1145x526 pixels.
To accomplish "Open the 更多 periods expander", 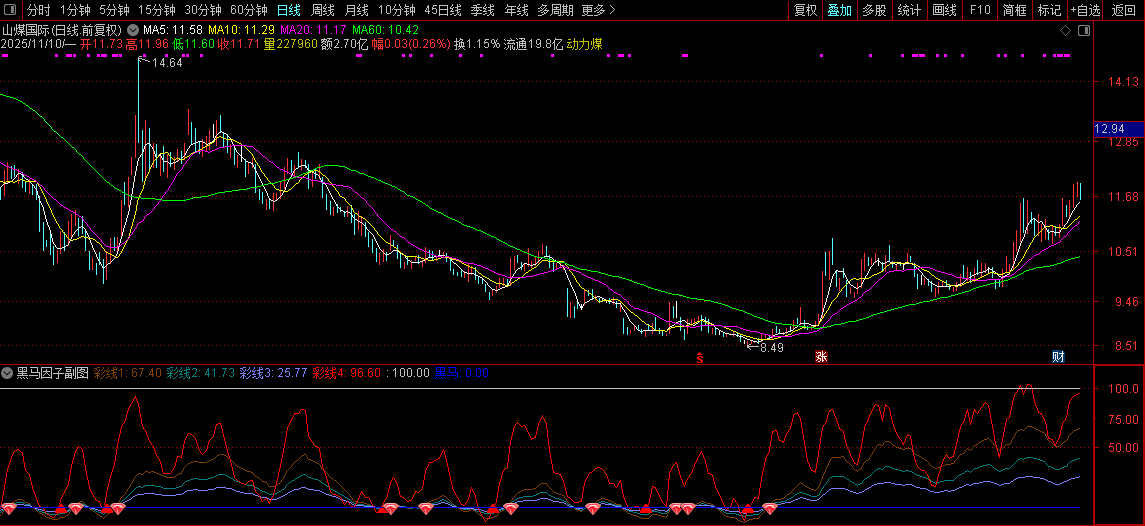I will [x=598, y=10].
